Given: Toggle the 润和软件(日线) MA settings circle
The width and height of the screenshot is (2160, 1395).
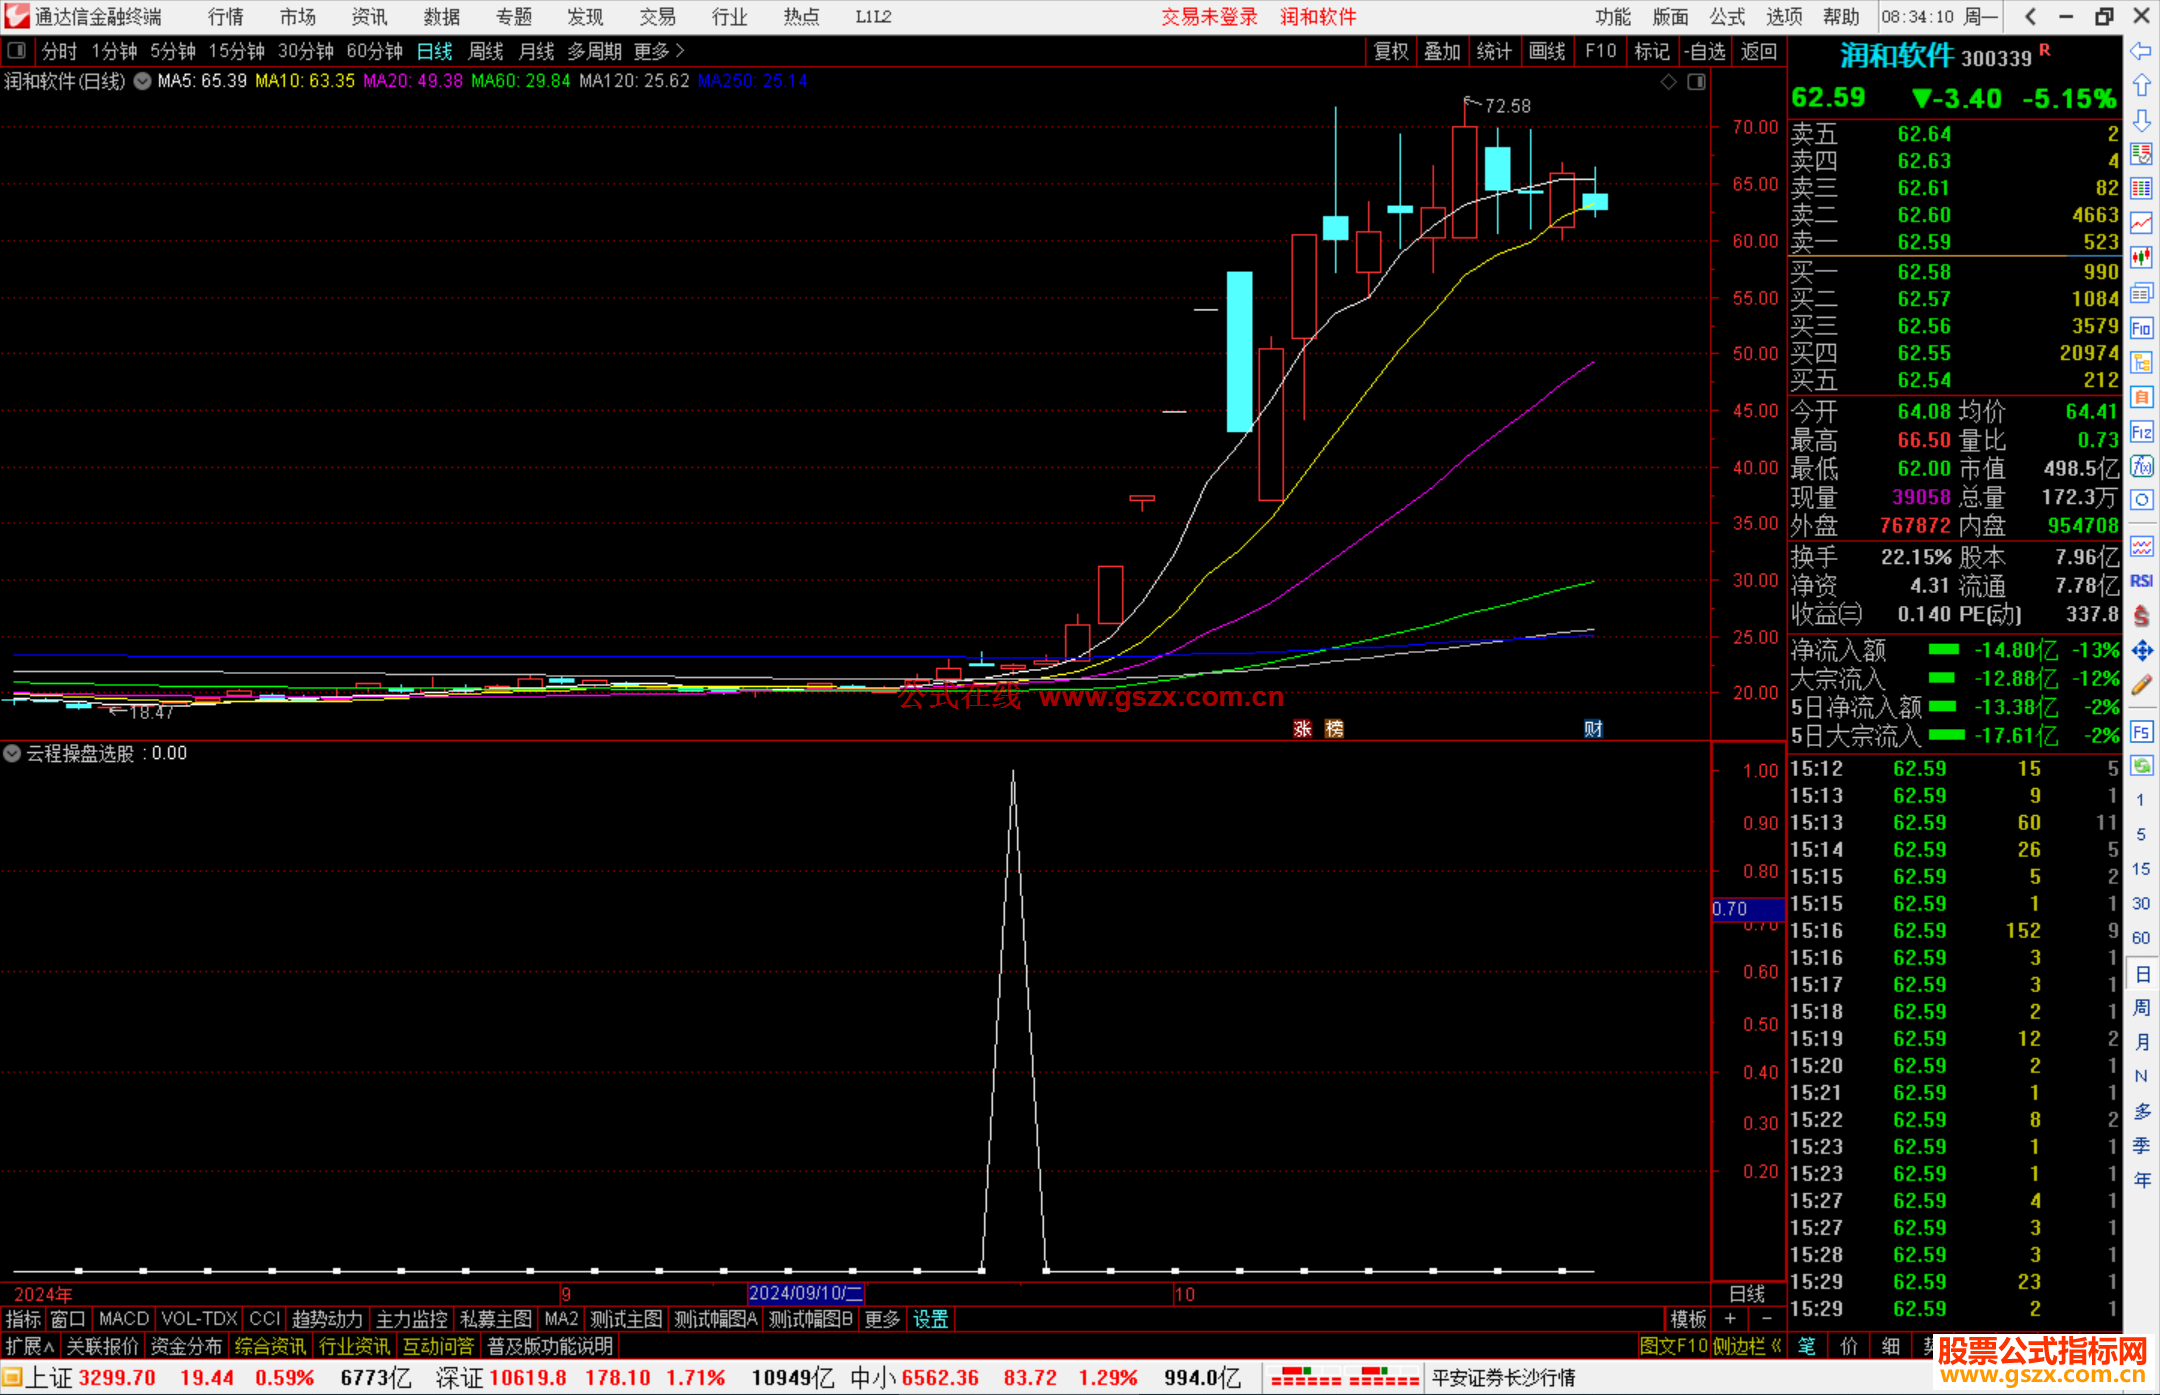Looking at the screenshot, I should [x=143, y=81].
